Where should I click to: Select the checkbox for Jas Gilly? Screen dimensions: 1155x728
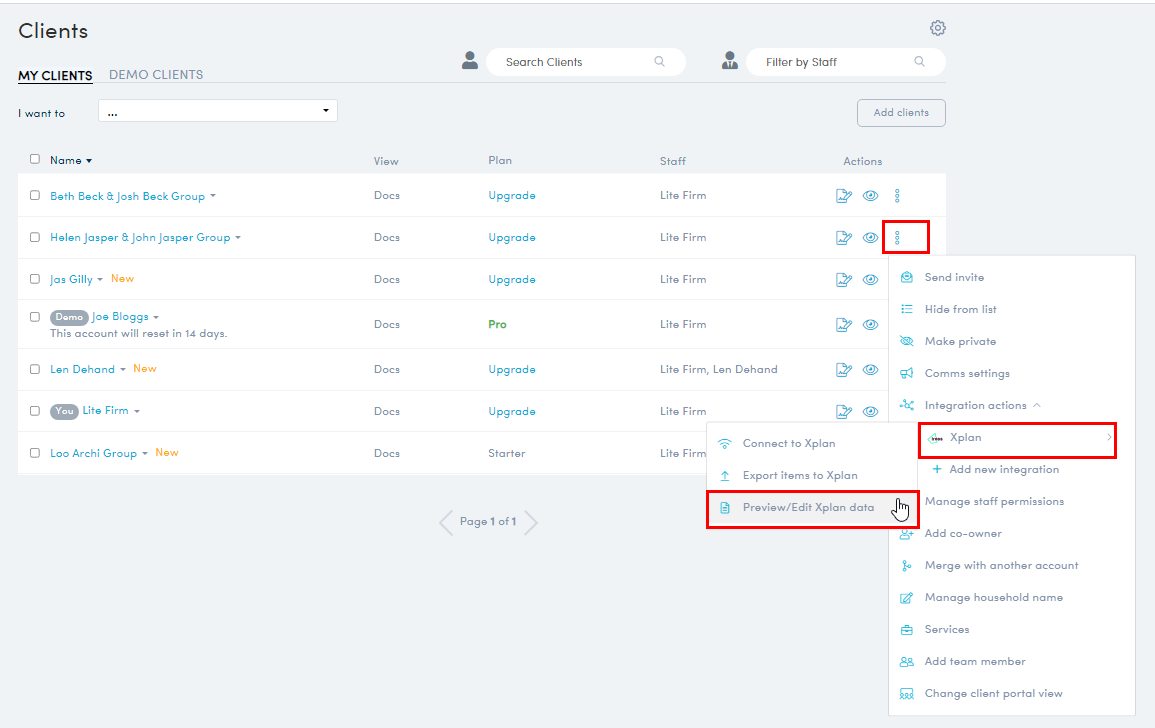click(35, 280)
